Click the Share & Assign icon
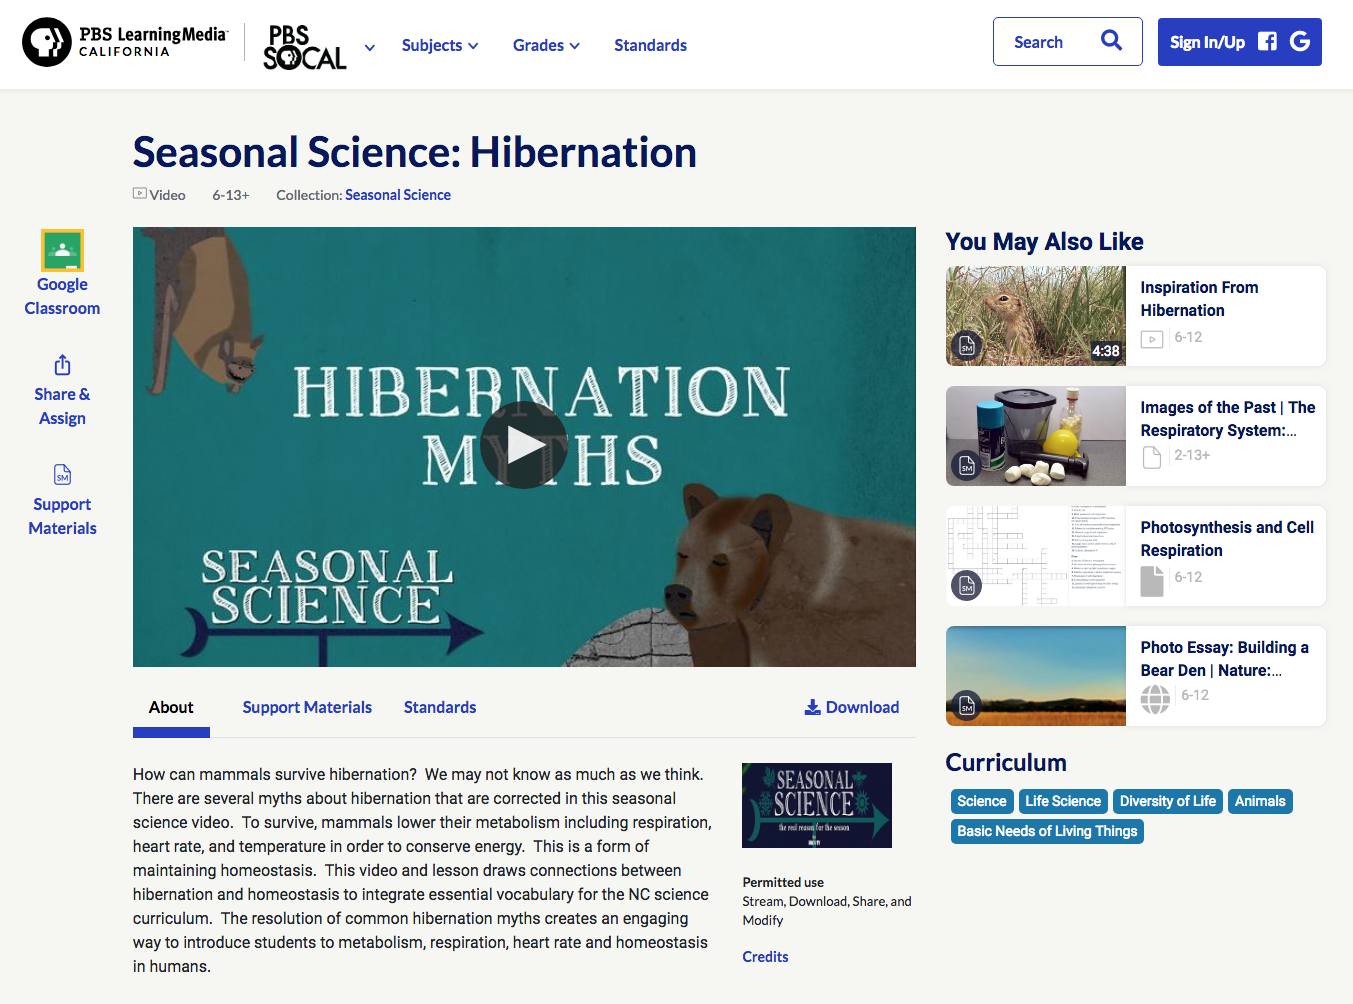The height and width of the screenshot is (1004, 1353). tap(62, 365)
